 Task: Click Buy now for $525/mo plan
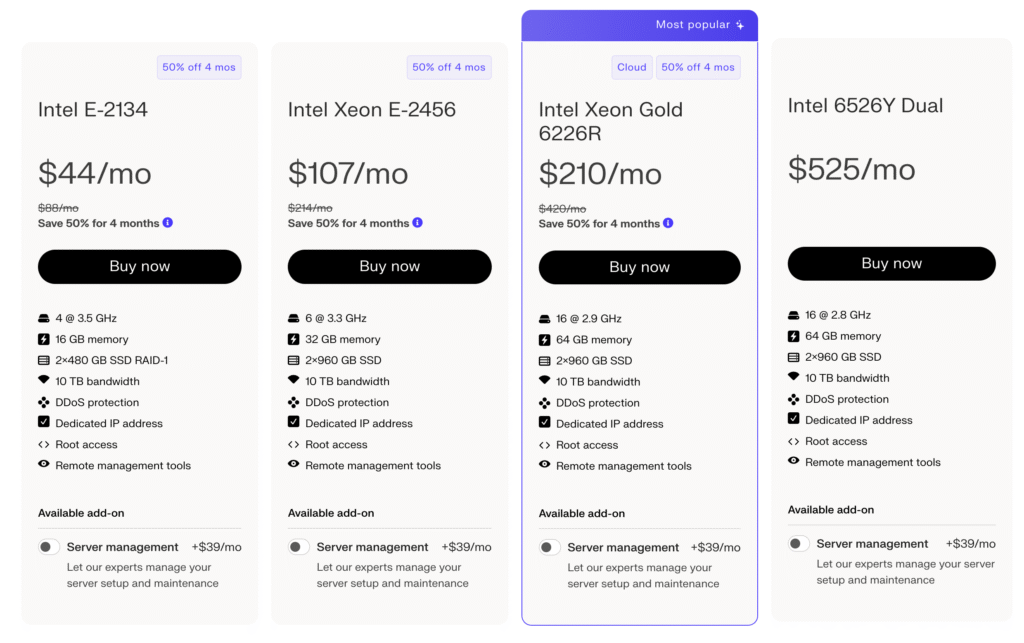[891, 264]
